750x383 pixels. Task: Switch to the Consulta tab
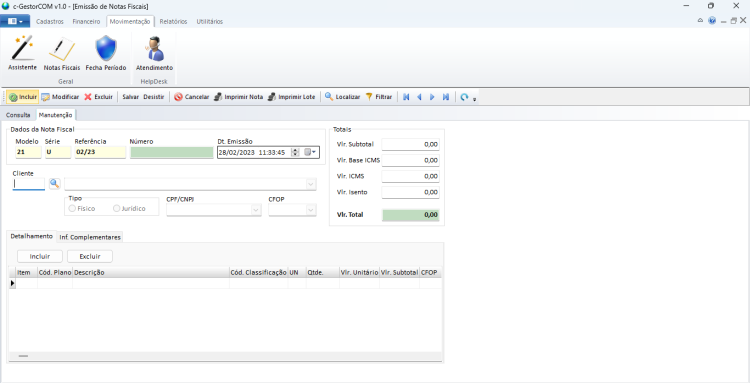pos(18,115)
